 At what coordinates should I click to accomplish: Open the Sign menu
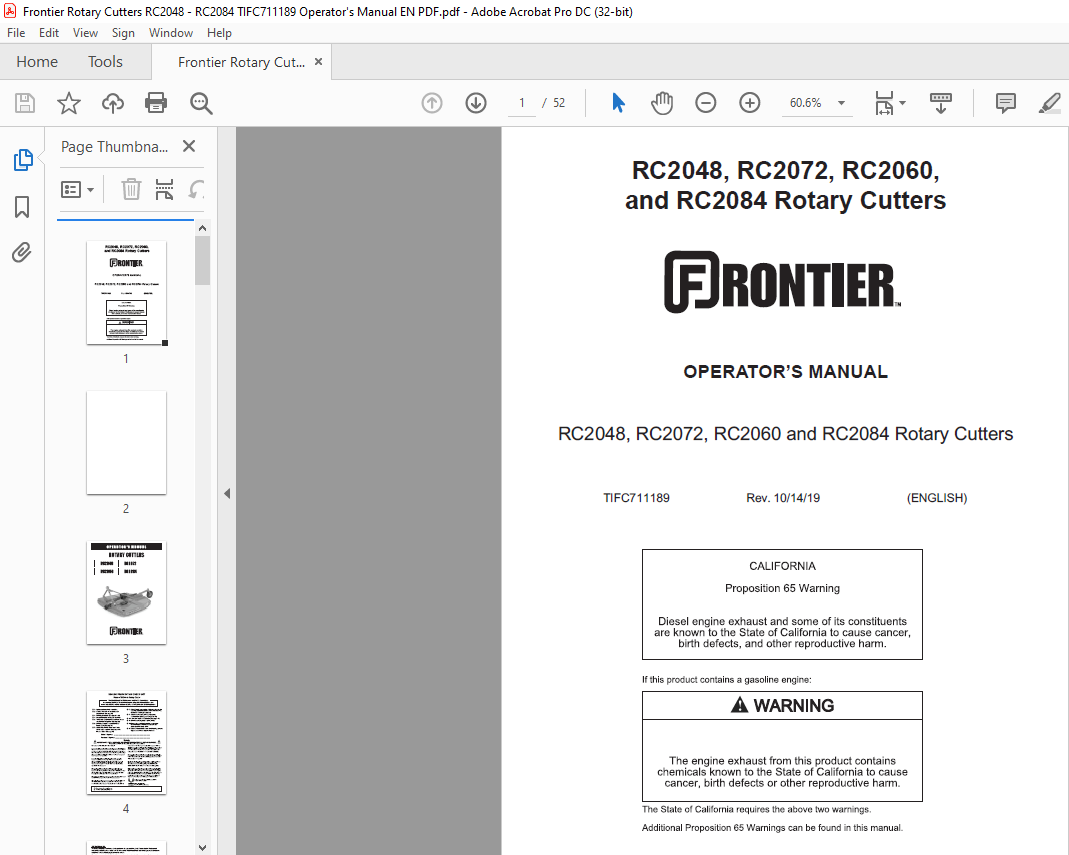(123, 33)
